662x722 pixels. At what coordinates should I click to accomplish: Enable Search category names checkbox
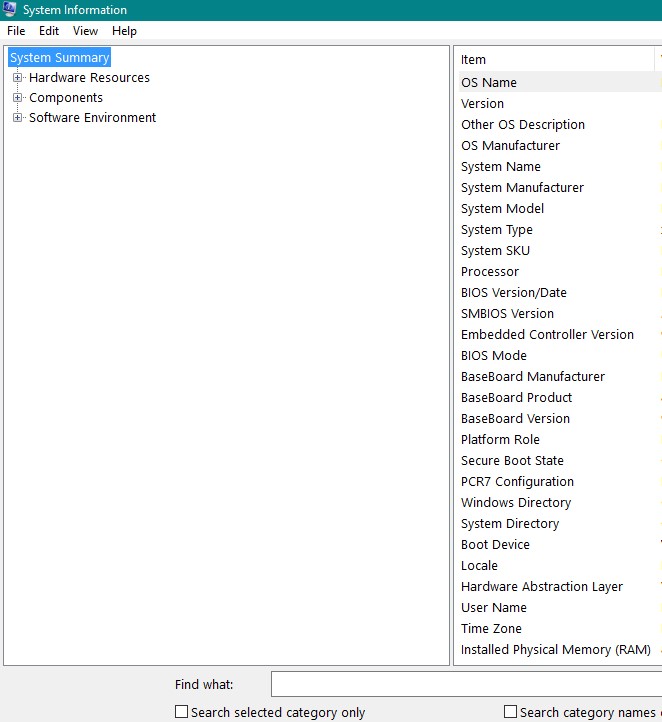click(510, 712)
